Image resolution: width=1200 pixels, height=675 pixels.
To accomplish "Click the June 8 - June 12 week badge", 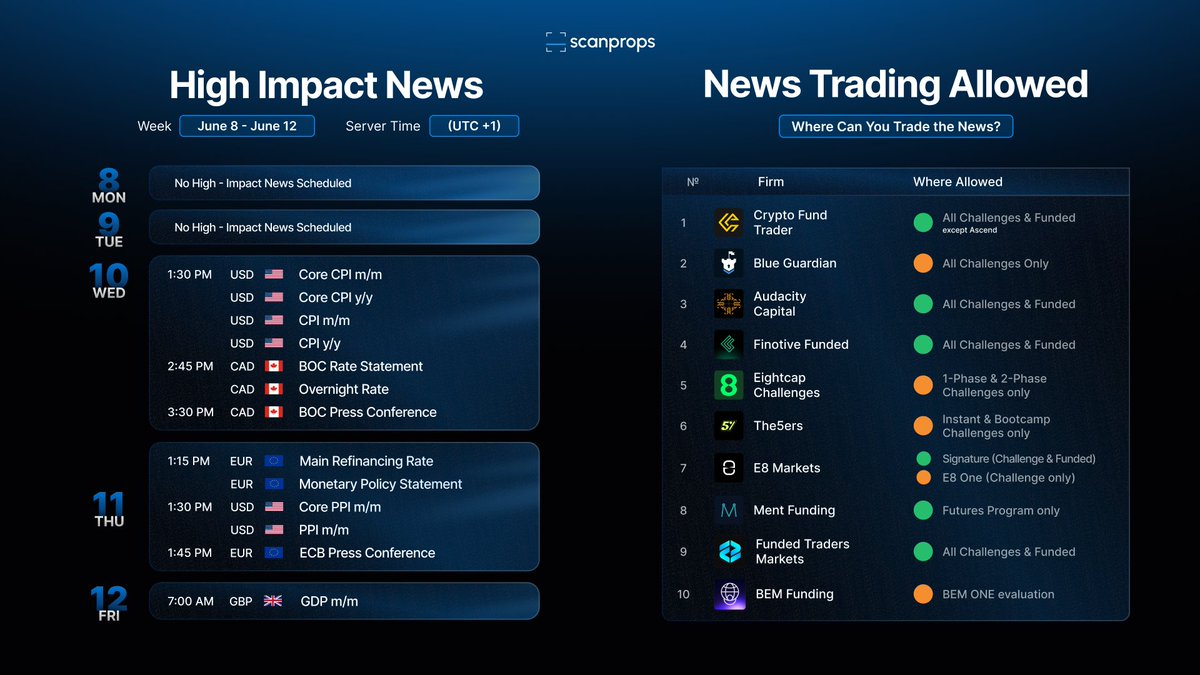I will coord(247,126).
